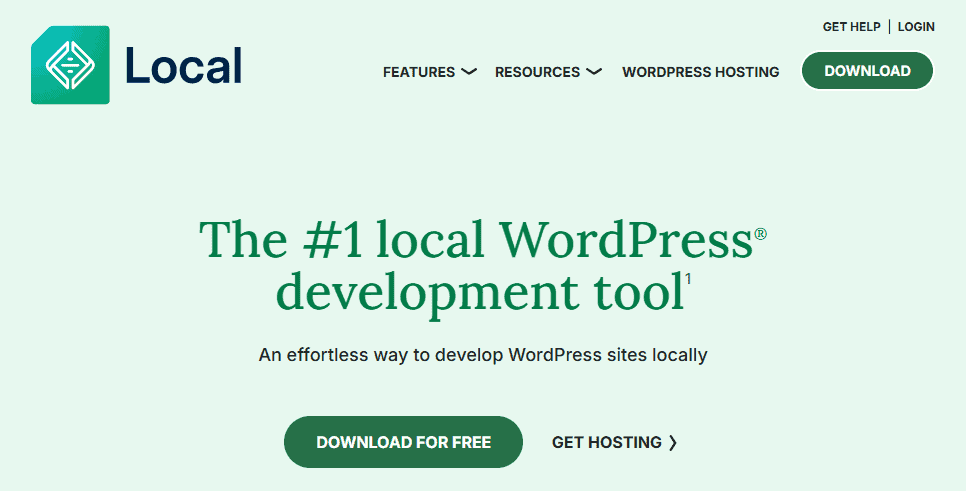
Task: Click the green Local logo icon
Action: pyautogui.click(x=70, y=65)
